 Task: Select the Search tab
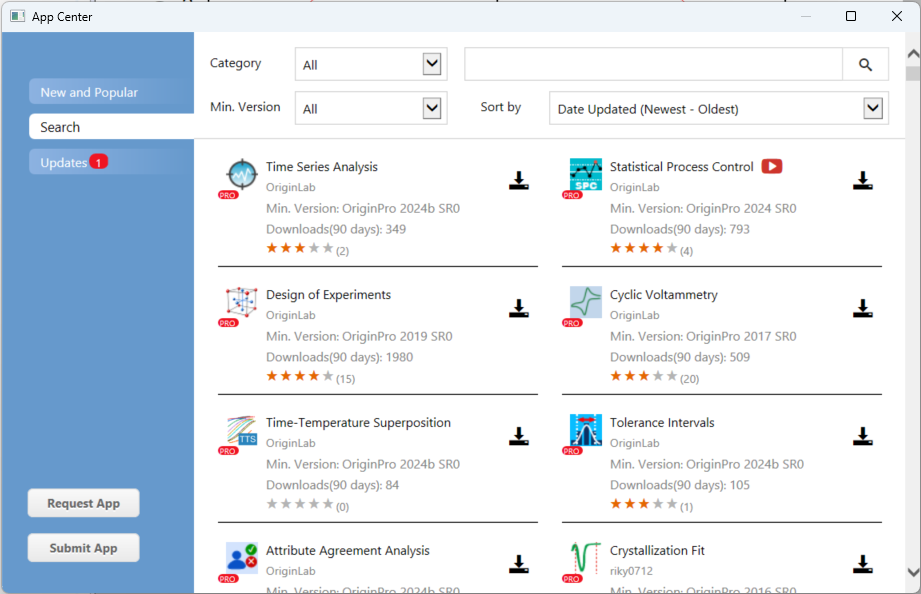coord(112,126)
